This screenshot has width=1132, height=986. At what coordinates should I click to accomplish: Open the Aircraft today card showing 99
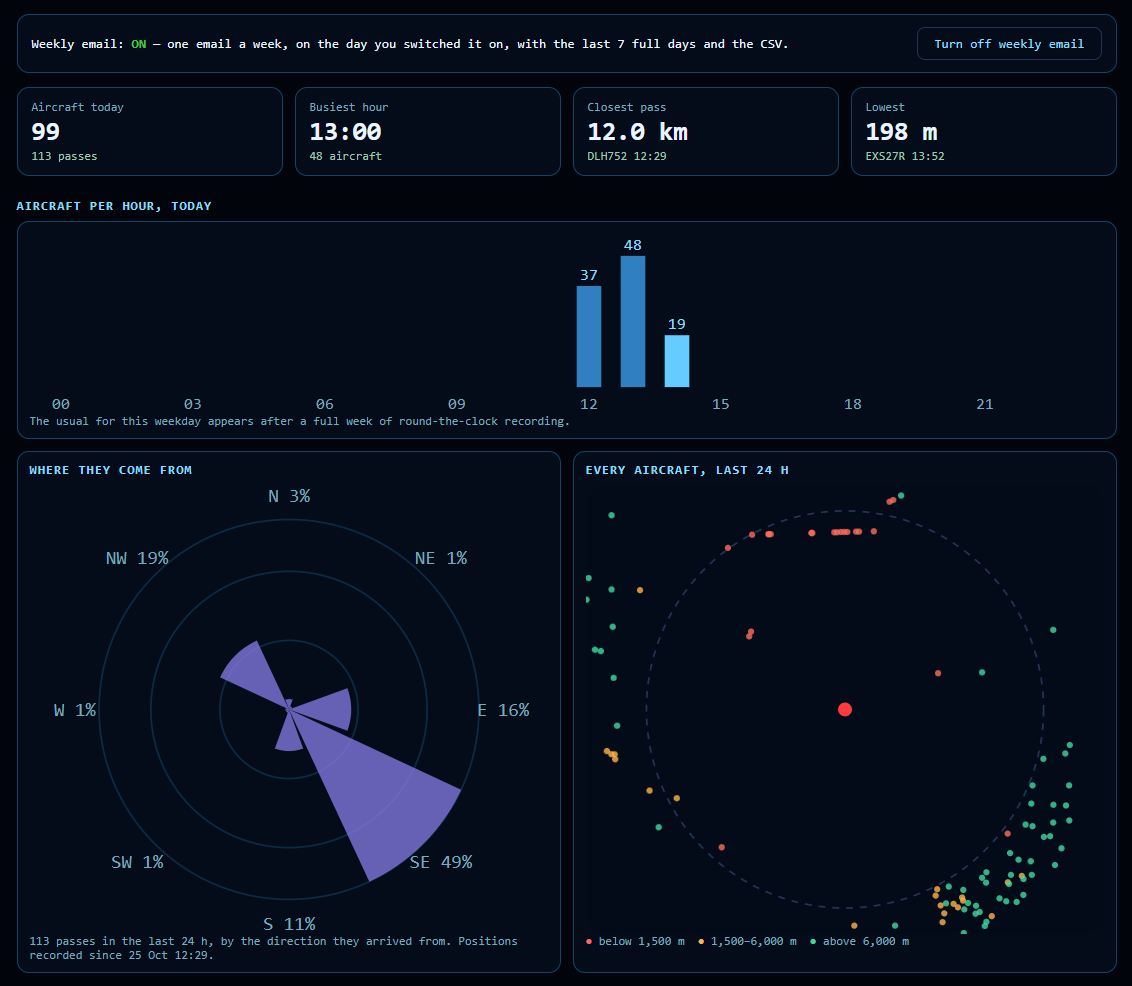tap(150, 131)
